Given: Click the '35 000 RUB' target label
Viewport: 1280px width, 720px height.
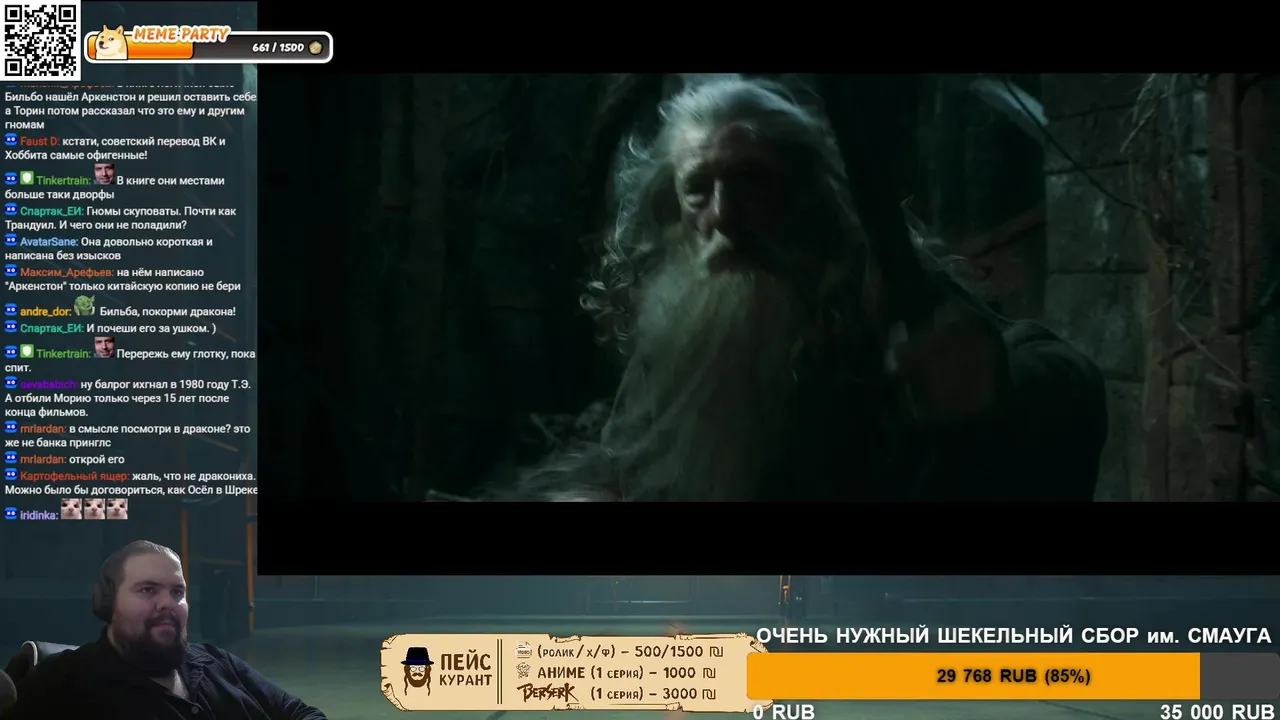Looking at the screenshot, I should point(1217,711).
